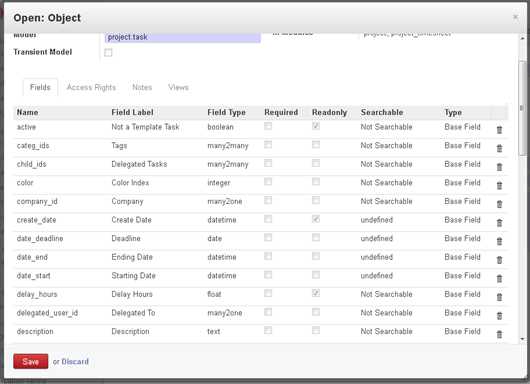Sort by the Name column header
The image size is (530, 384).
tap(27, 112)
